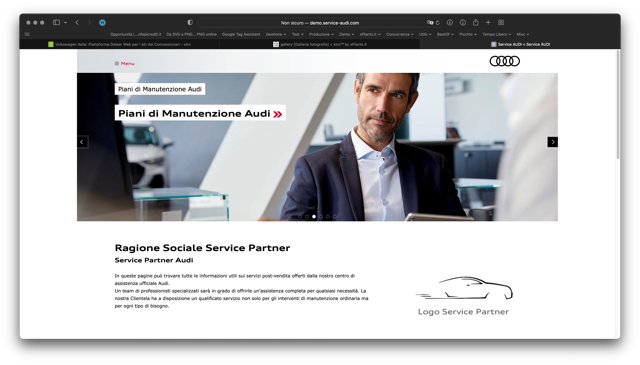This screenshot has width=640, height=365.
Task: Open the large Piani di Manutenzione Audi link
Action: tap(200, 113)
